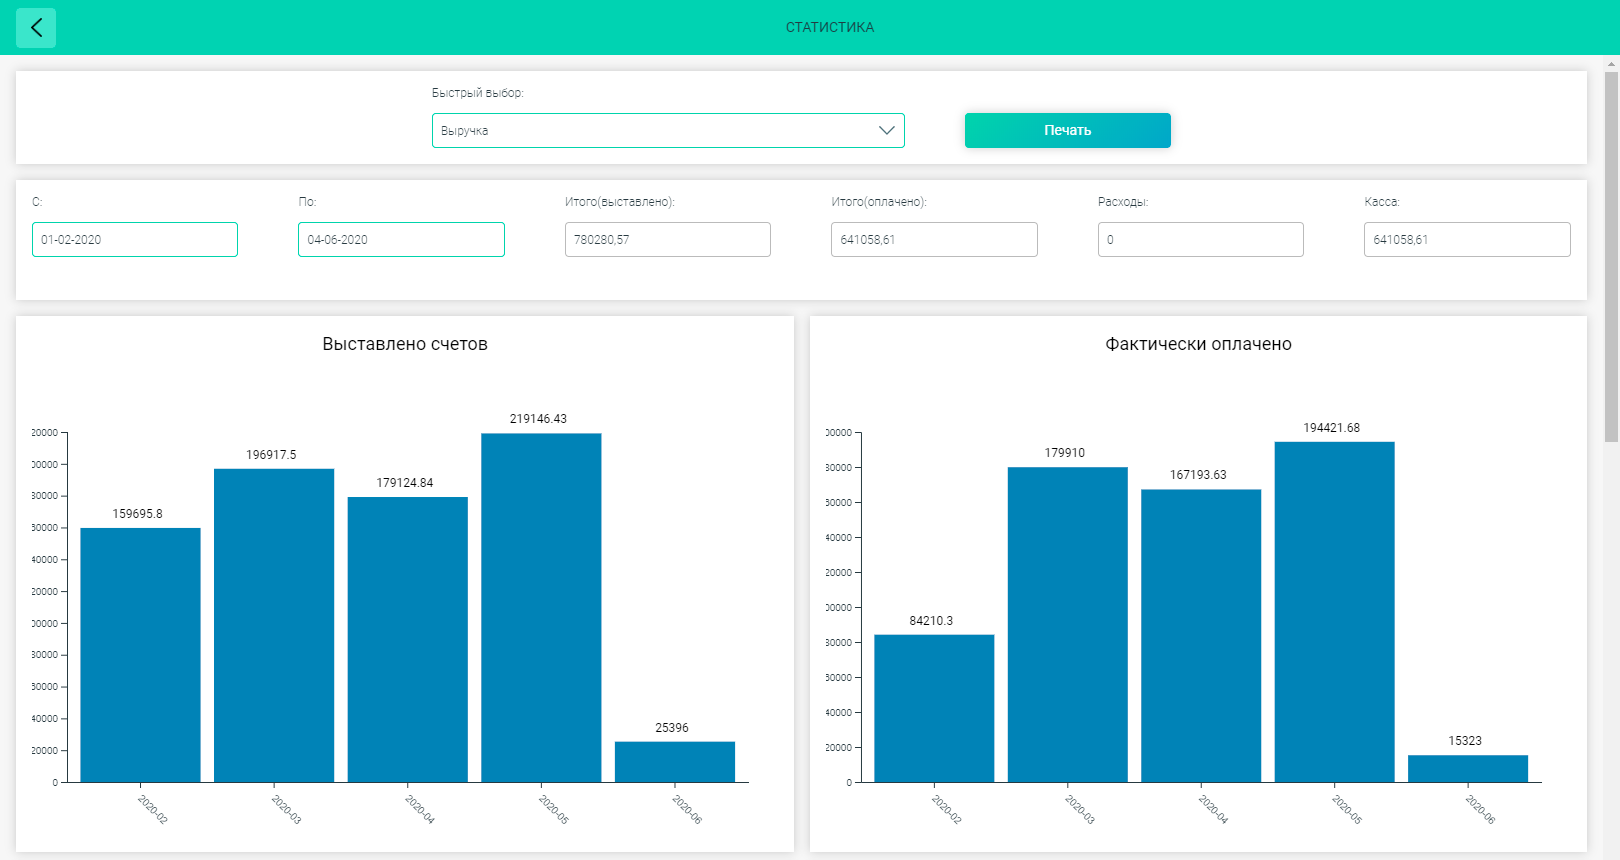Go back using the arrow icon
Viewport: 1620px width, 860px height.
point(36,28)
